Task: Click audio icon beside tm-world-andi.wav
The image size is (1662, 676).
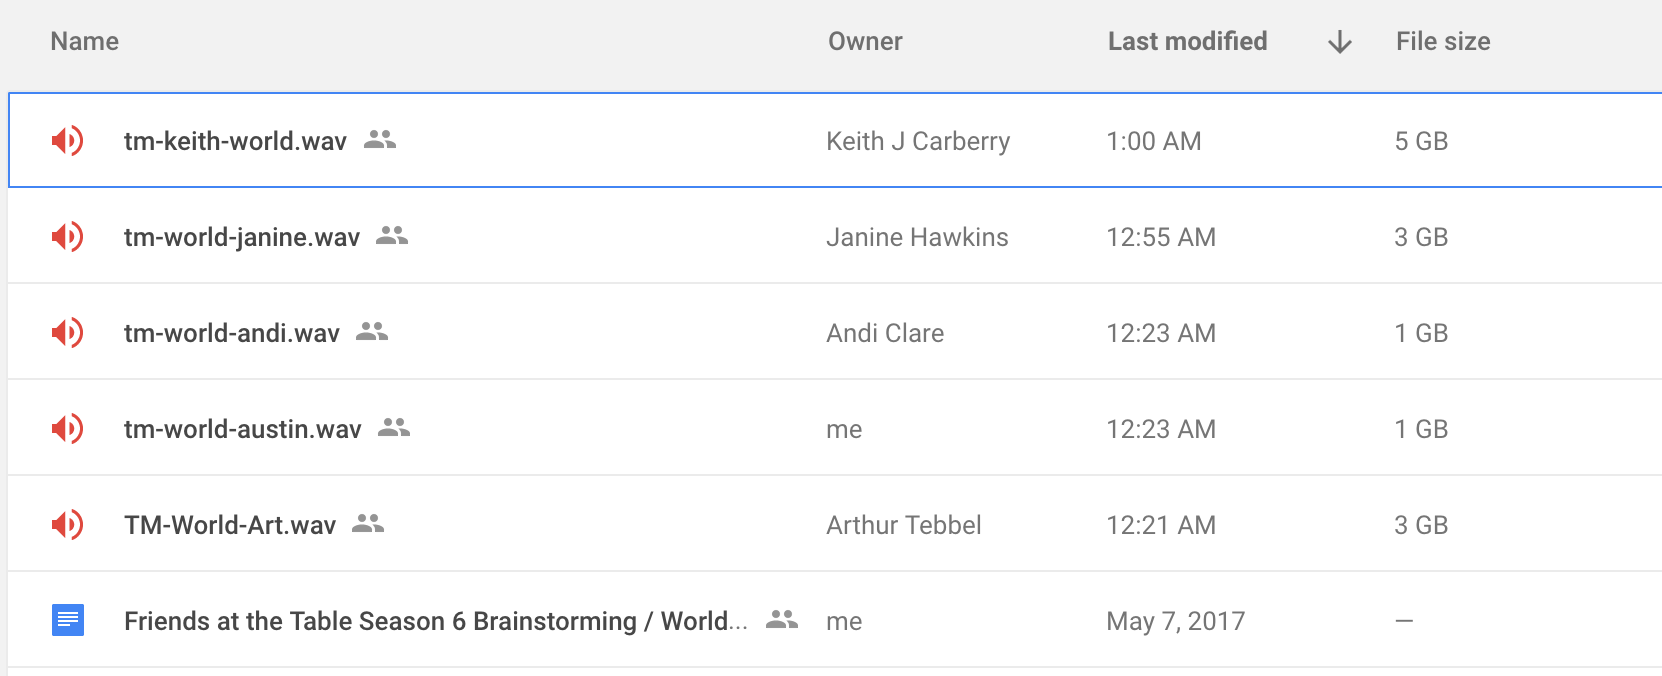Action: click(x=67, y=333)
